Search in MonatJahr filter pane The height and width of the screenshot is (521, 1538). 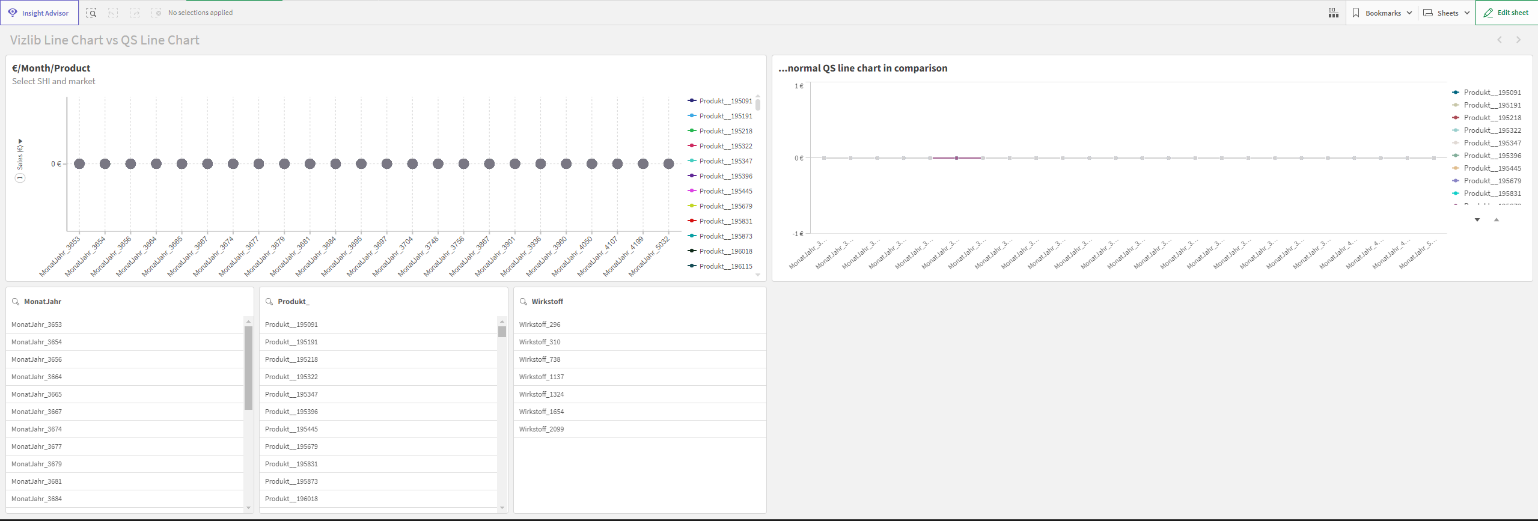[x=16, y=301]
